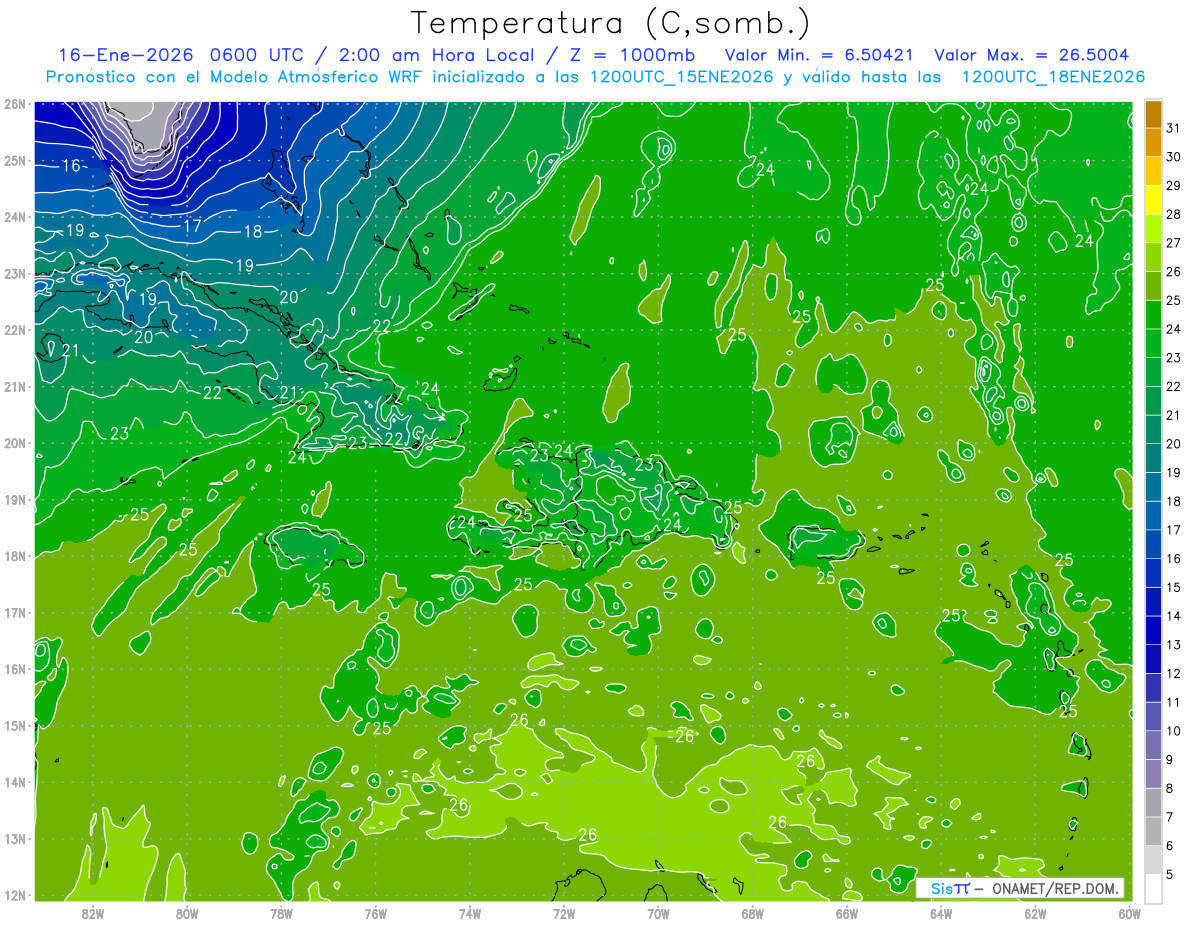The image size is (1200, 927).
Task: Pick the orange-brown top swatch above 31
Action: tap(1153, 114)
